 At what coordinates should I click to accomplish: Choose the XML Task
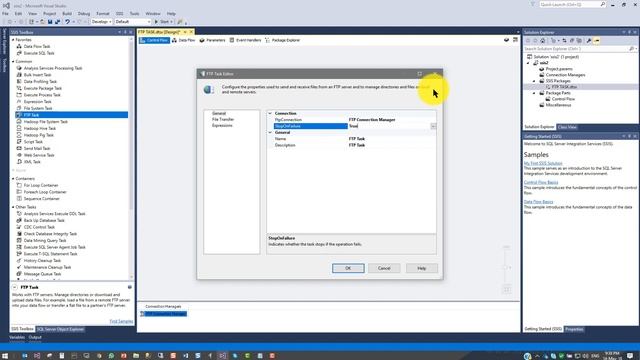[x=32, y=162]
